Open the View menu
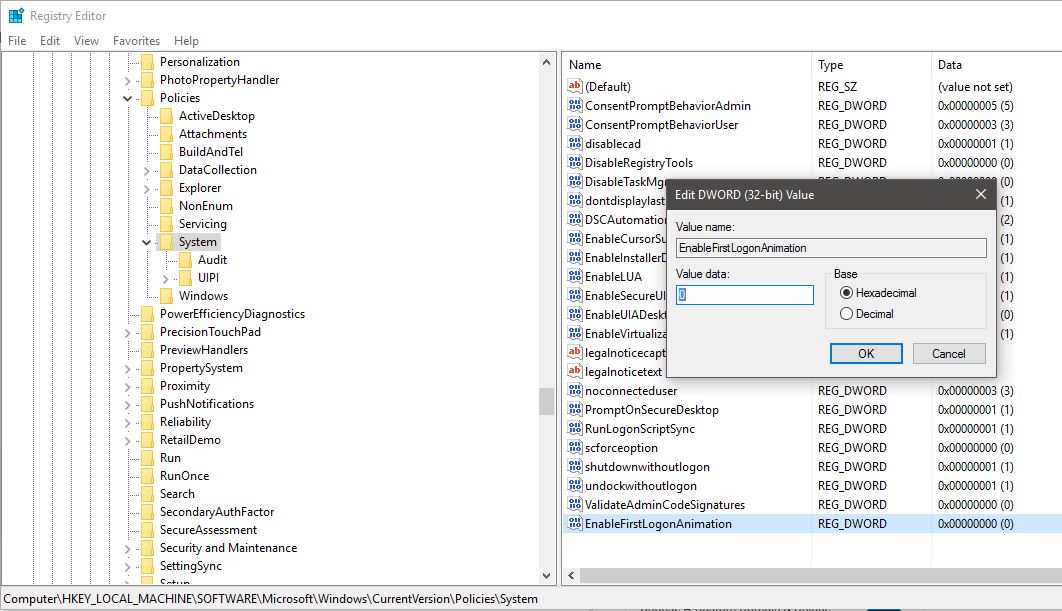The height and width of the screenshot is (611, 1062). tap(86, 41)
